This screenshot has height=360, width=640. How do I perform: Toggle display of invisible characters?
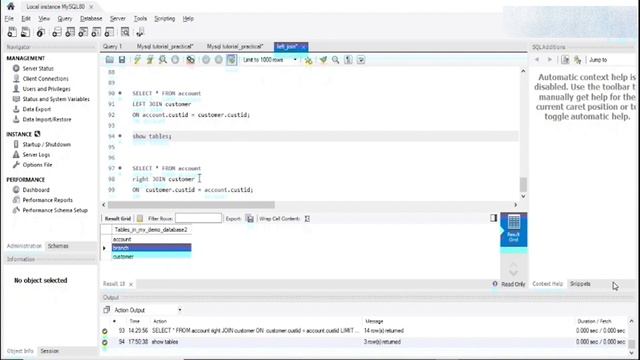[348, 60]
